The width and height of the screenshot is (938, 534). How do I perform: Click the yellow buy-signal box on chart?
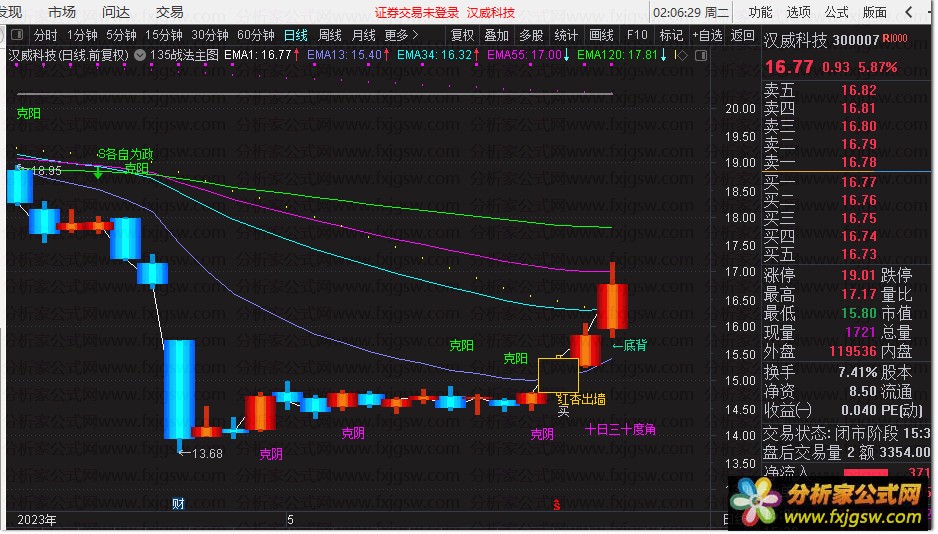point(558,376)
